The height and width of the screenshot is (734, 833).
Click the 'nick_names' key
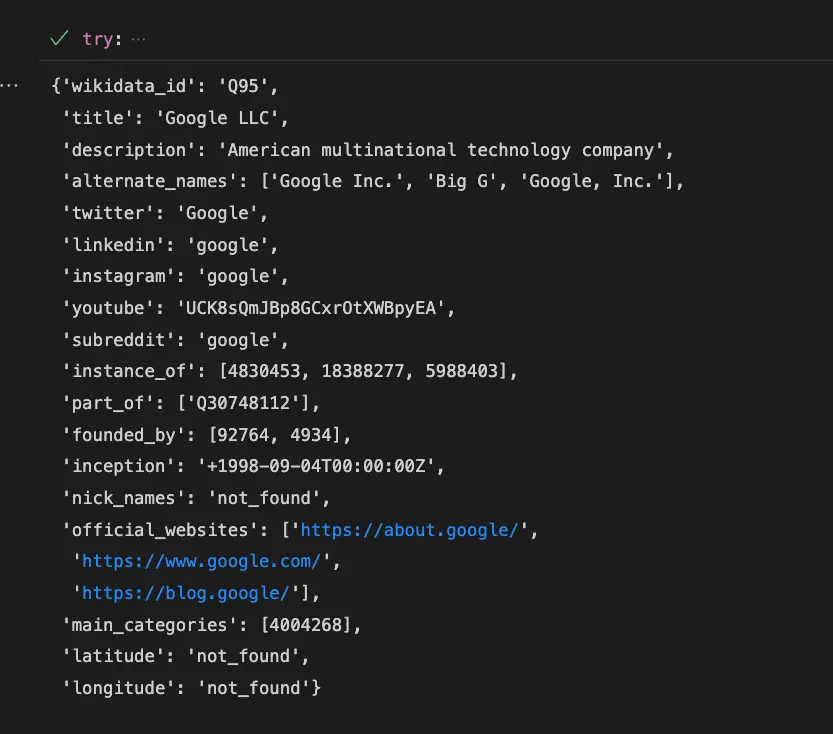coord(124,498)
